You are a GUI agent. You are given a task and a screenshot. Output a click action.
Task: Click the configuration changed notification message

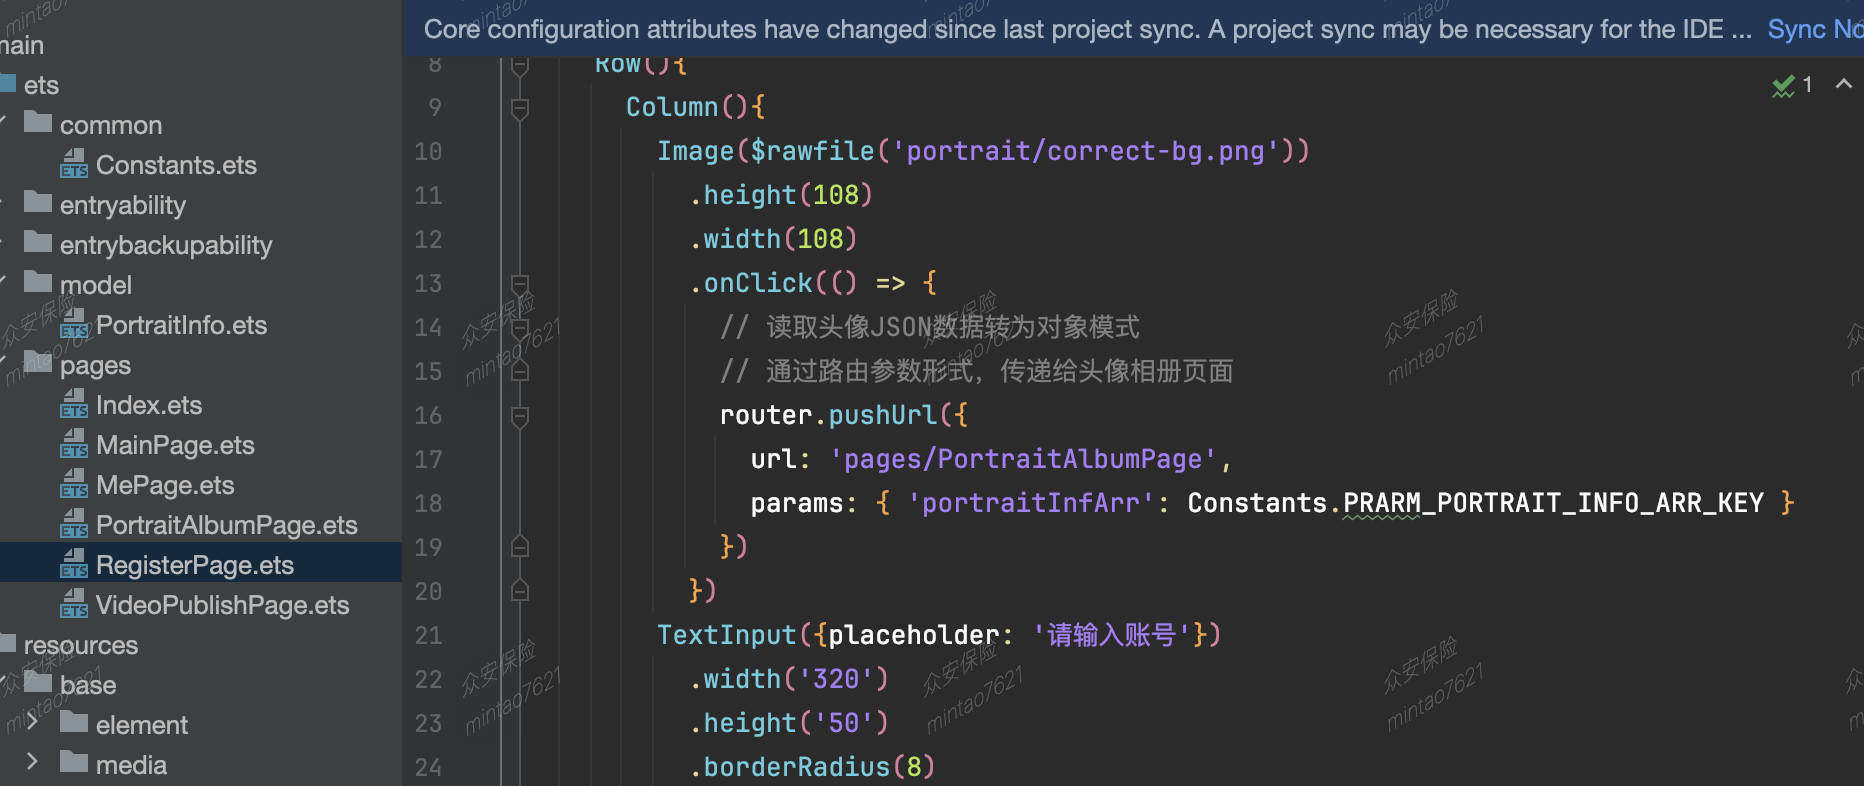tap(1088, 29)
